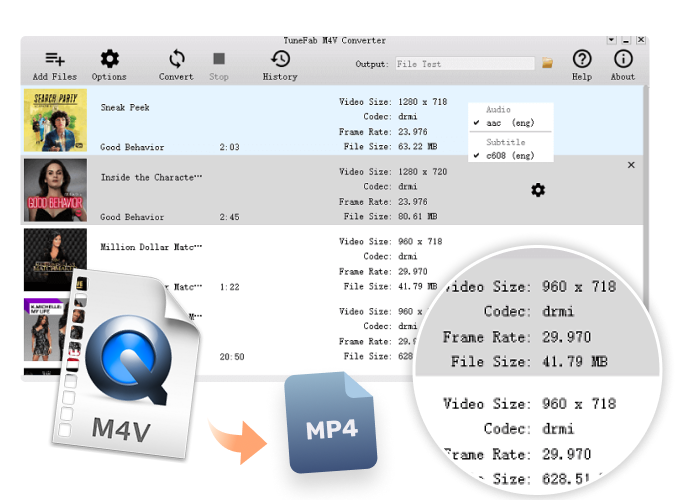This screenshot has height=500, width=678.
Task: Click the Options label
Action: click(109, 77)
